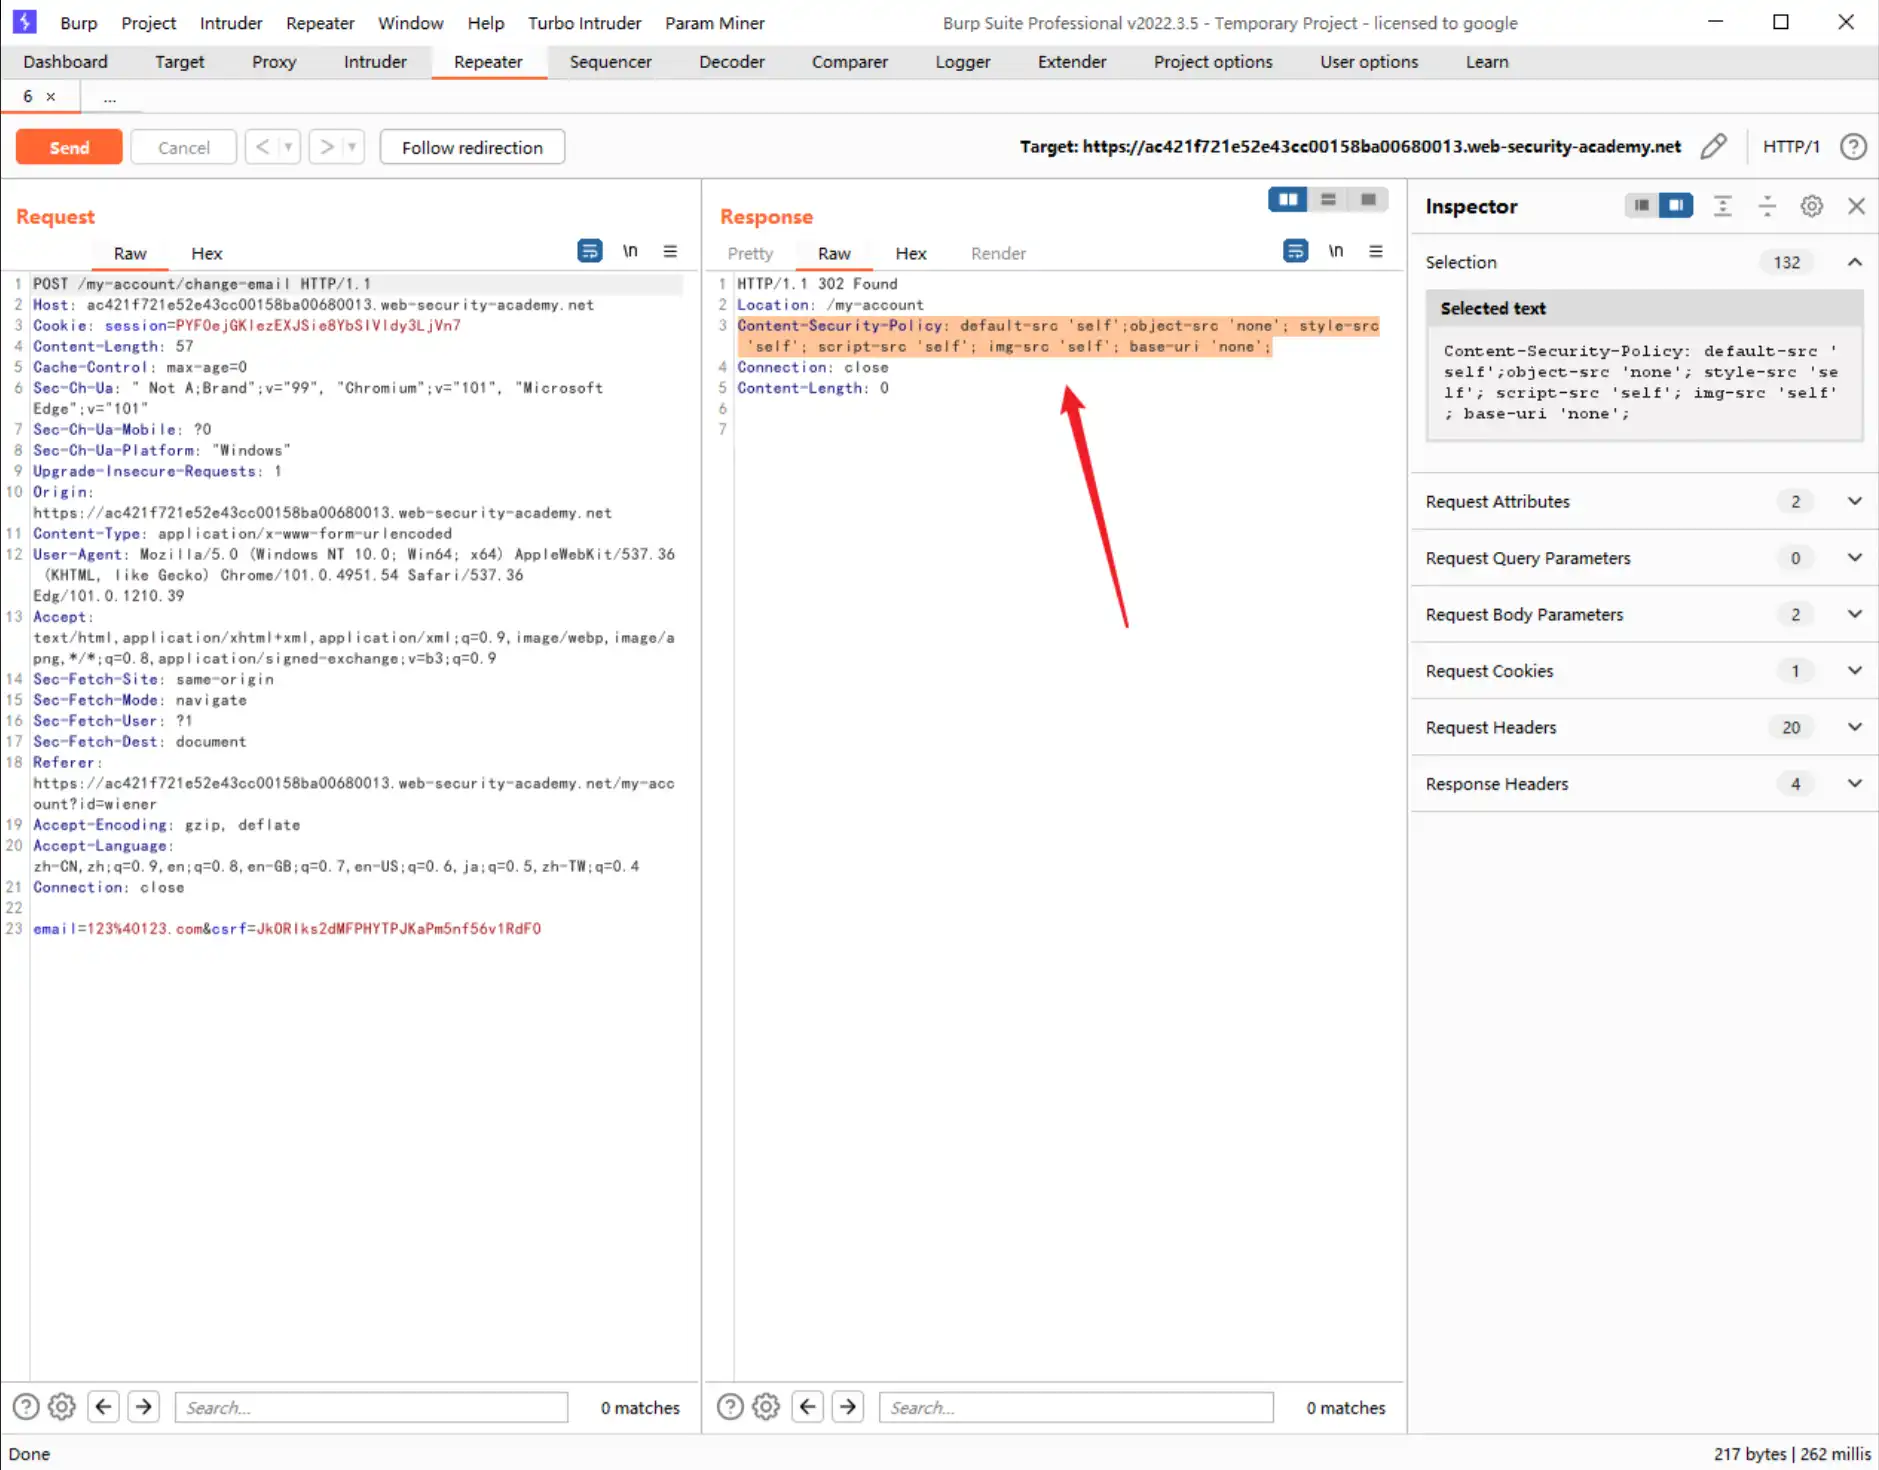
Task: Switch to the Decoder tab
Action: 732,62
